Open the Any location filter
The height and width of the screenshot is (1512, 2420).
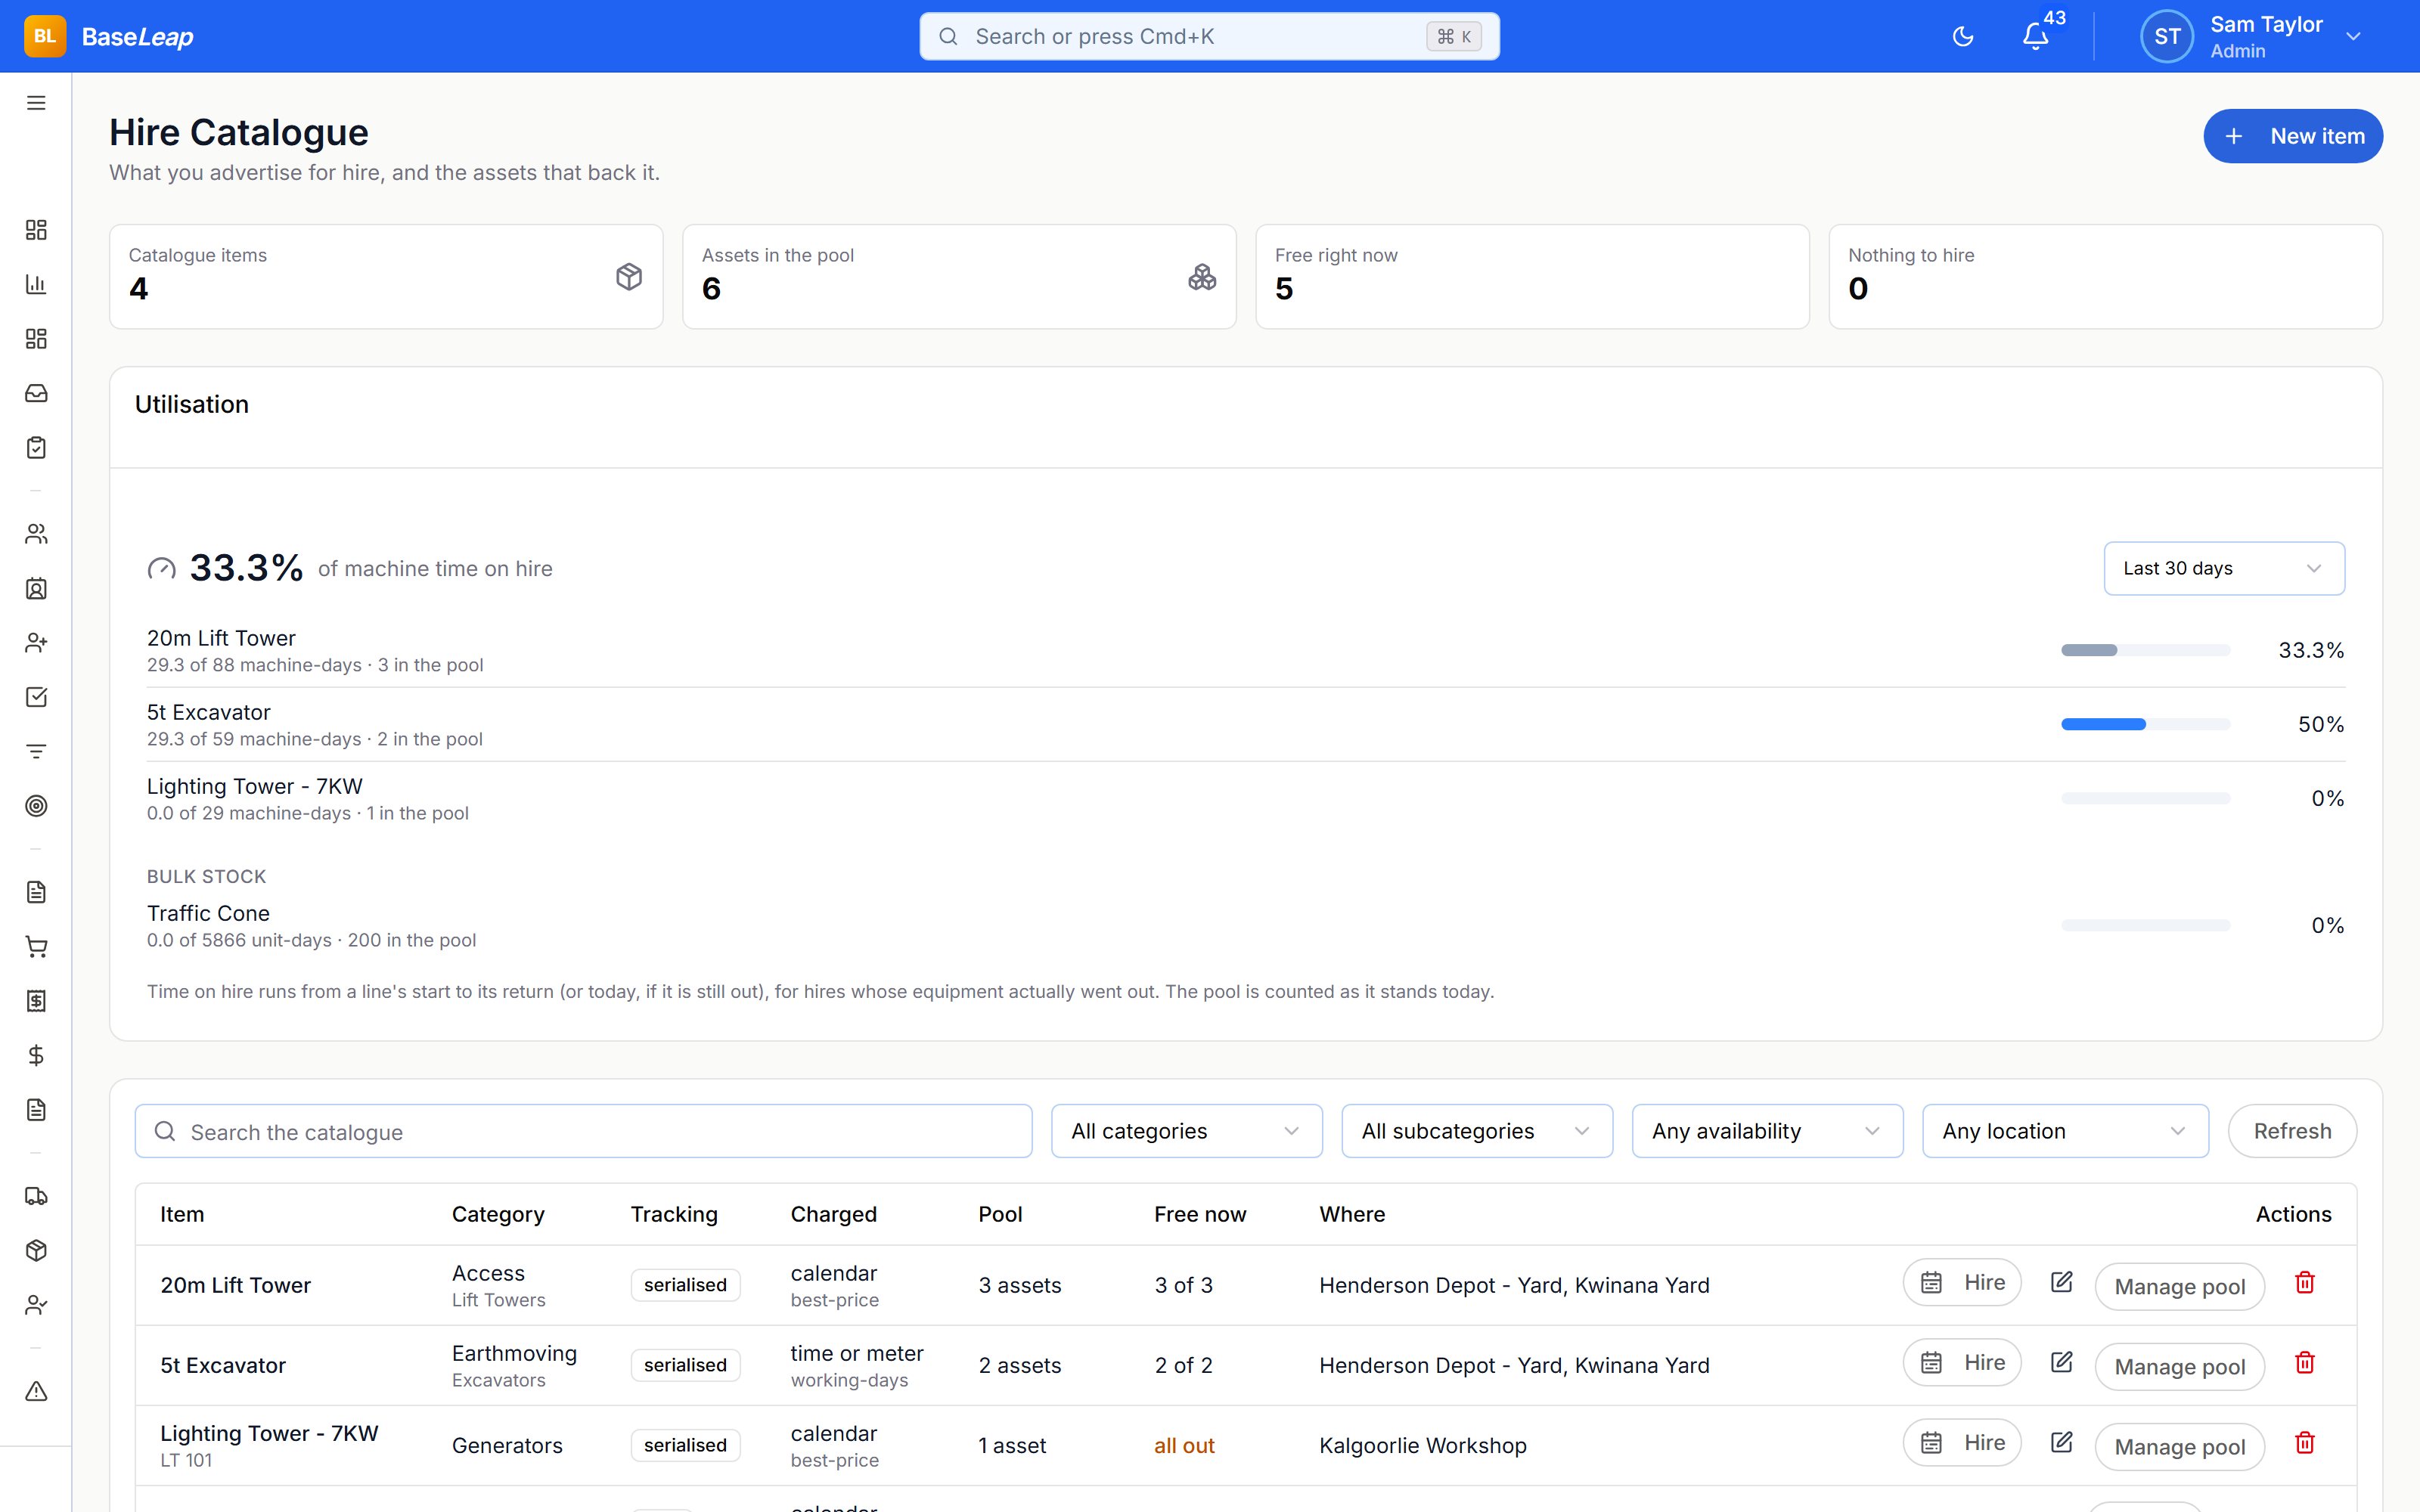pyautogui.click(x=2065, y=1131)
